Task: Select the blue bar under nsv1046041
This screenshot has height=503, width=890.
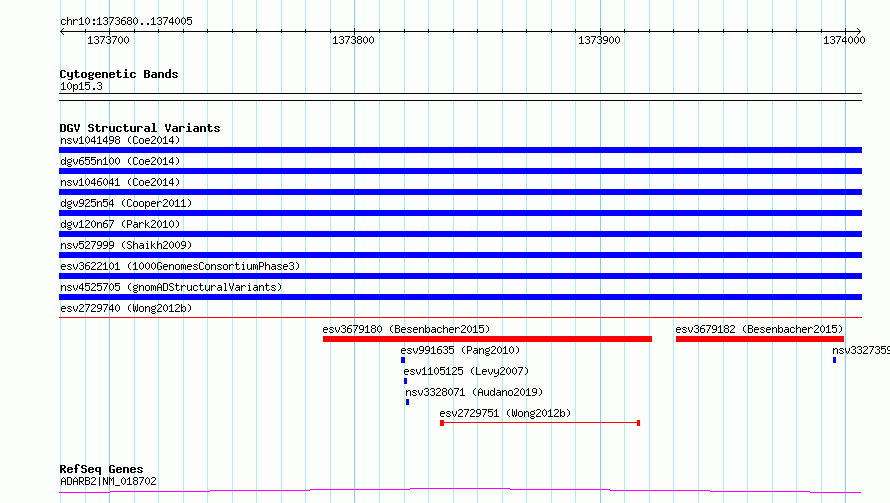Action: click(460, 192)
